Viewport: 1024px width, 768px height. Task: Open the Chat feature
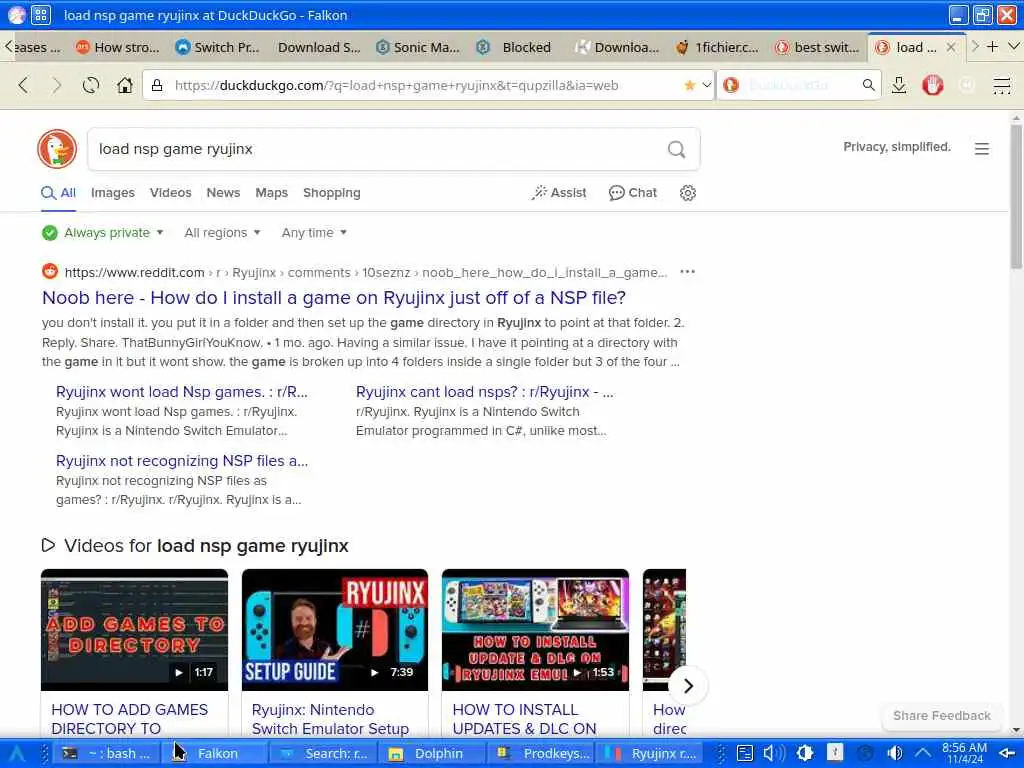click(x=633, y=193)
